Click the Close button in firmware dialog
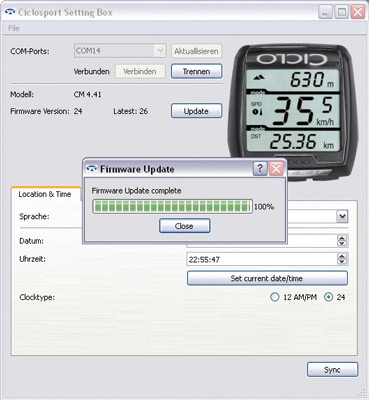Viewport: 369px width, 400px height. click(x=184, y=226)
